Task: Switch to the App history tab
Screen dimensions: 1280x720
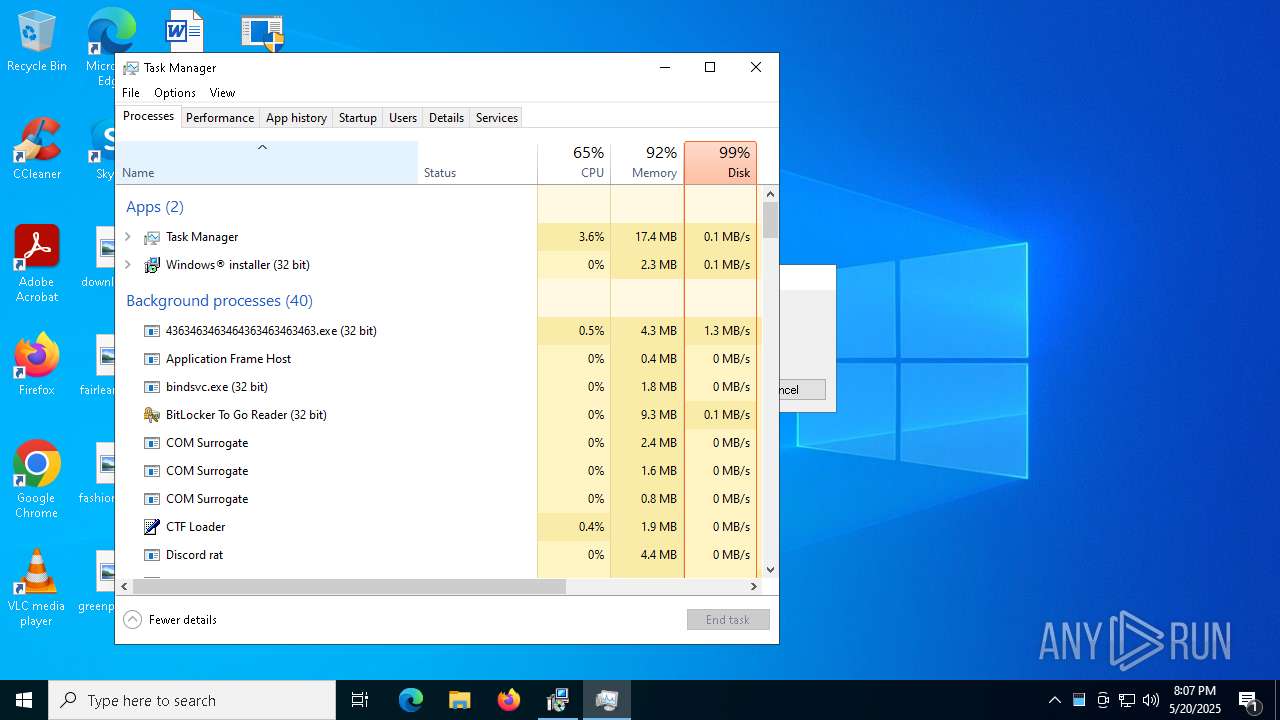Action: click(x=296, y=118)
